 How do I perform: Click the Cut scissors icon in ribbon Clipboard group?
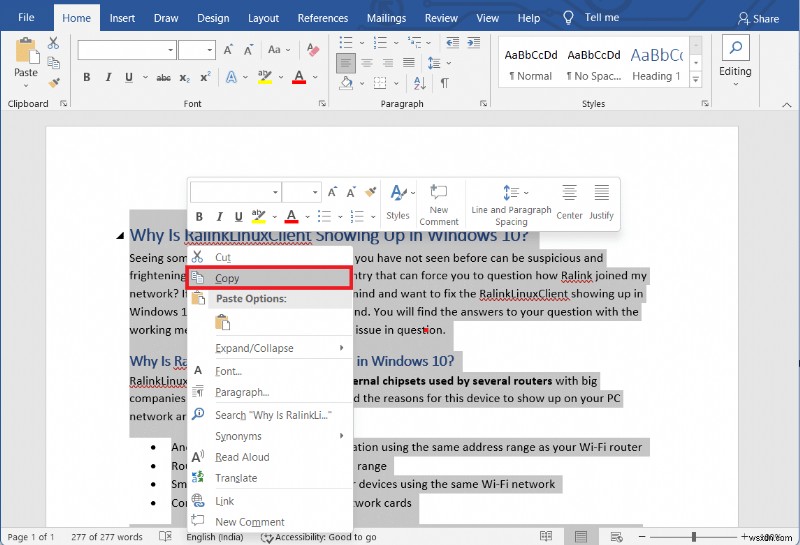[53, 43]
